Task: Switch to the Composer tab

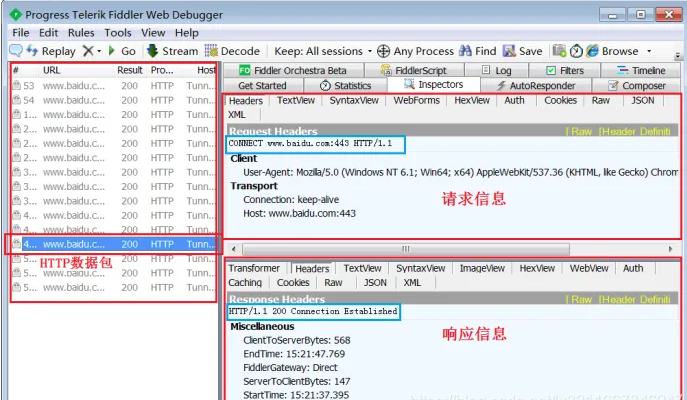Action: tap(637, 85)
